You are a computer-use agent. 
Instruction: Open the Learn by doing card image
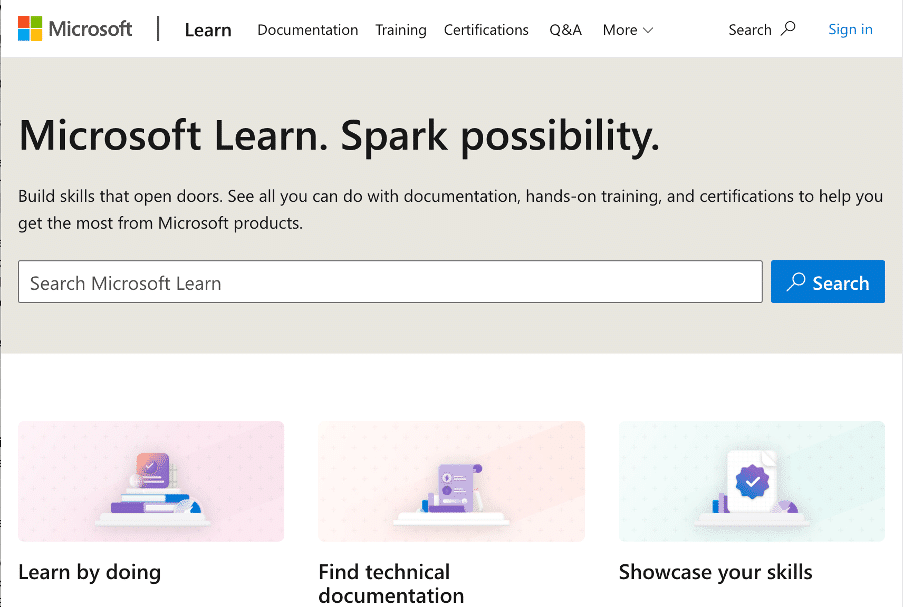click(151, 481)
